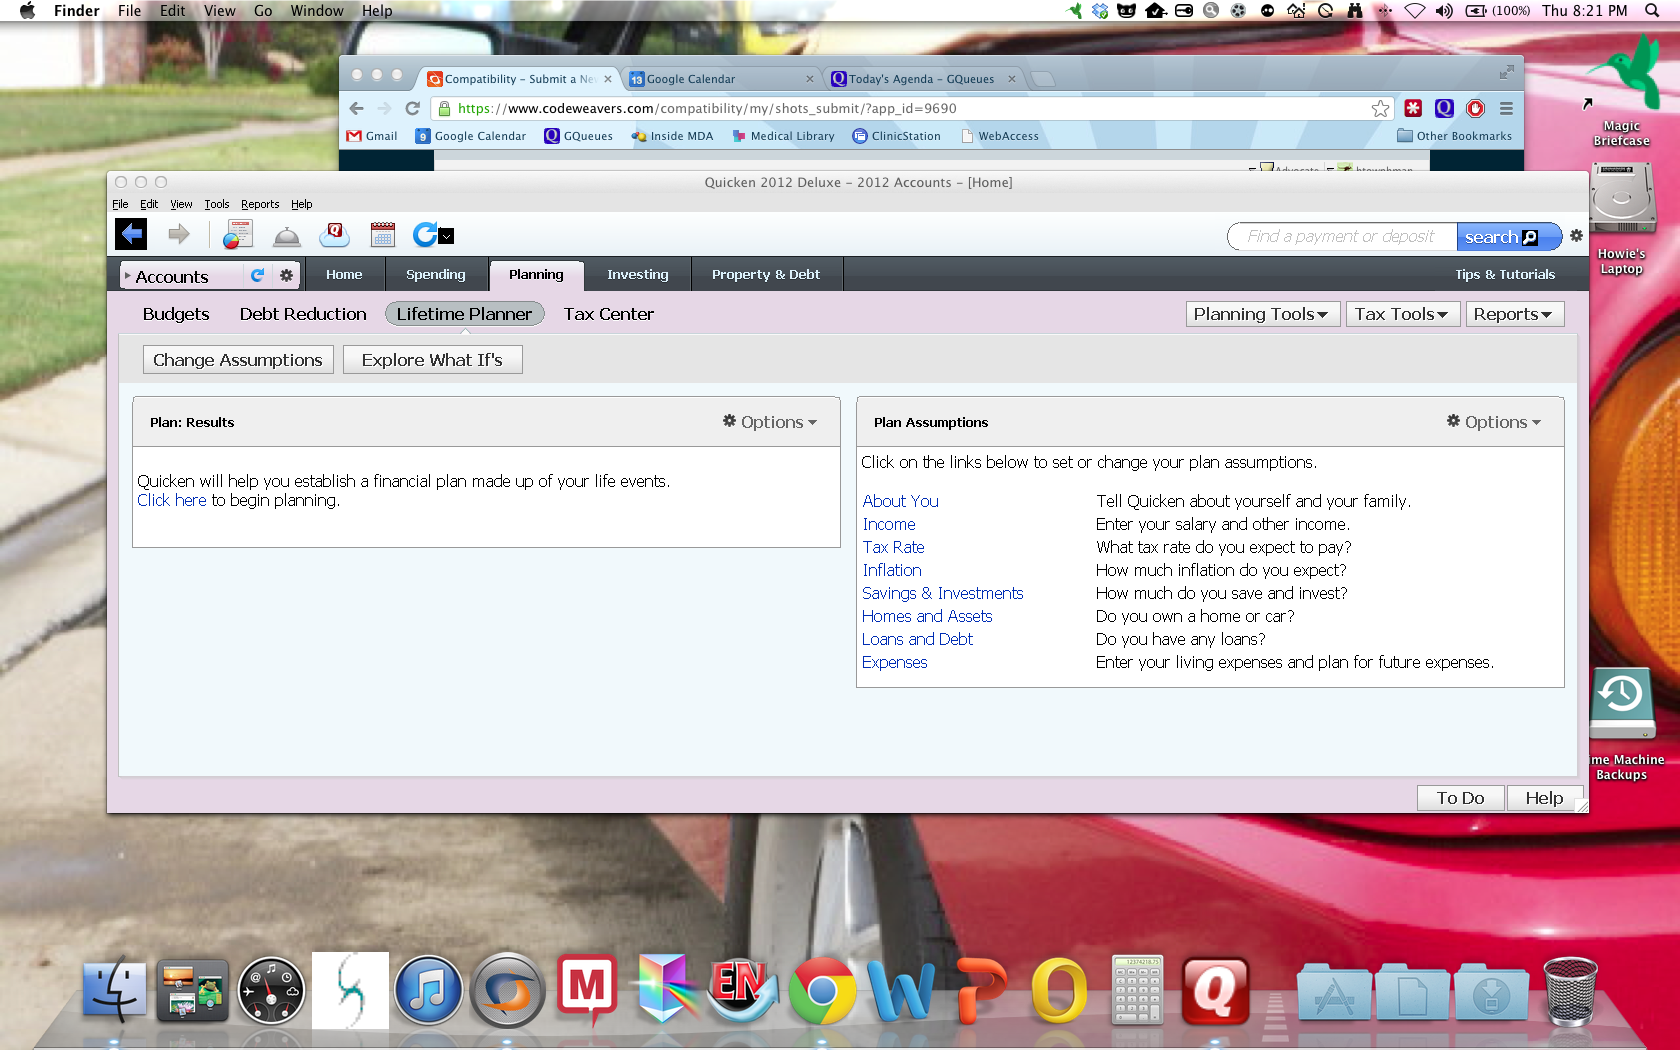
Task: Open Quicken from the Dock
Action: point(1215,991)
